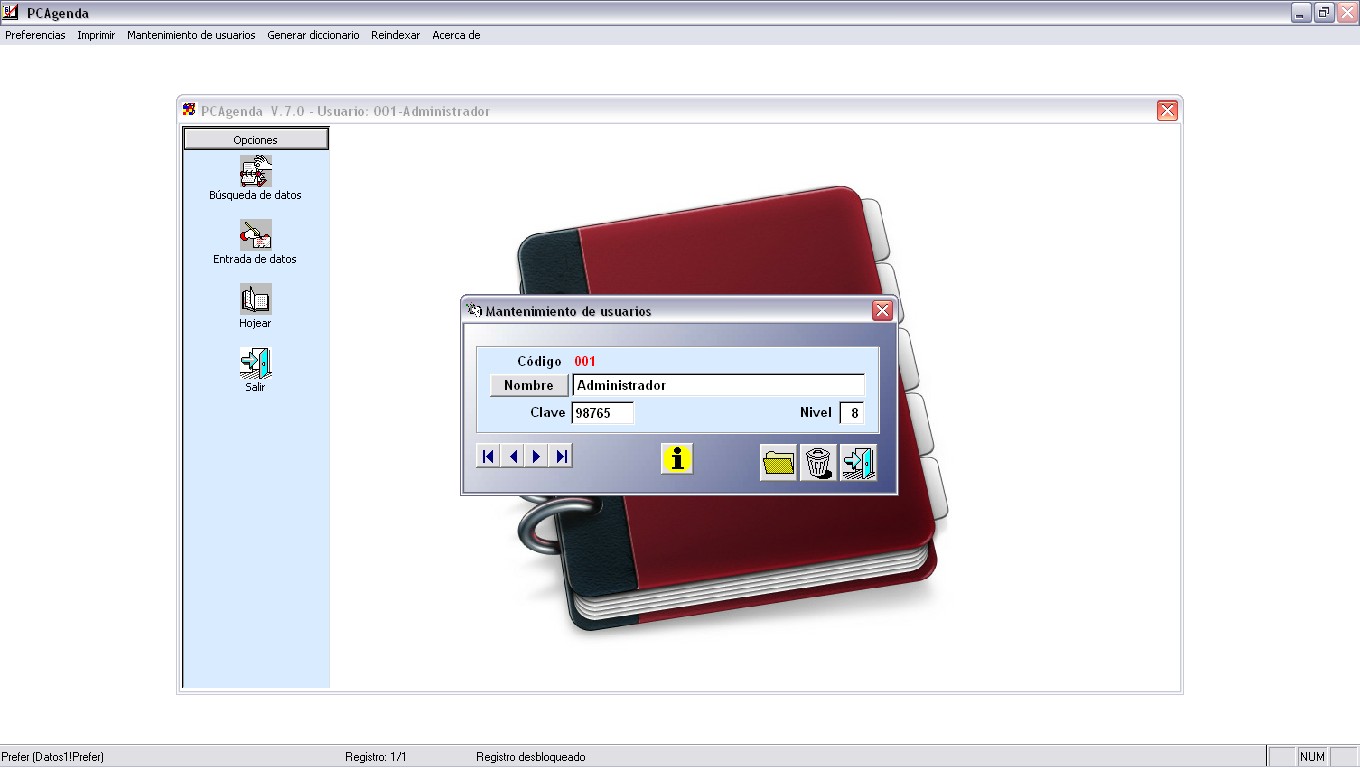The width and height of the screenshot is (1360, 768).
Task: Click the Salir exit icon in sidebar
Action: click(x=256, y=363)
